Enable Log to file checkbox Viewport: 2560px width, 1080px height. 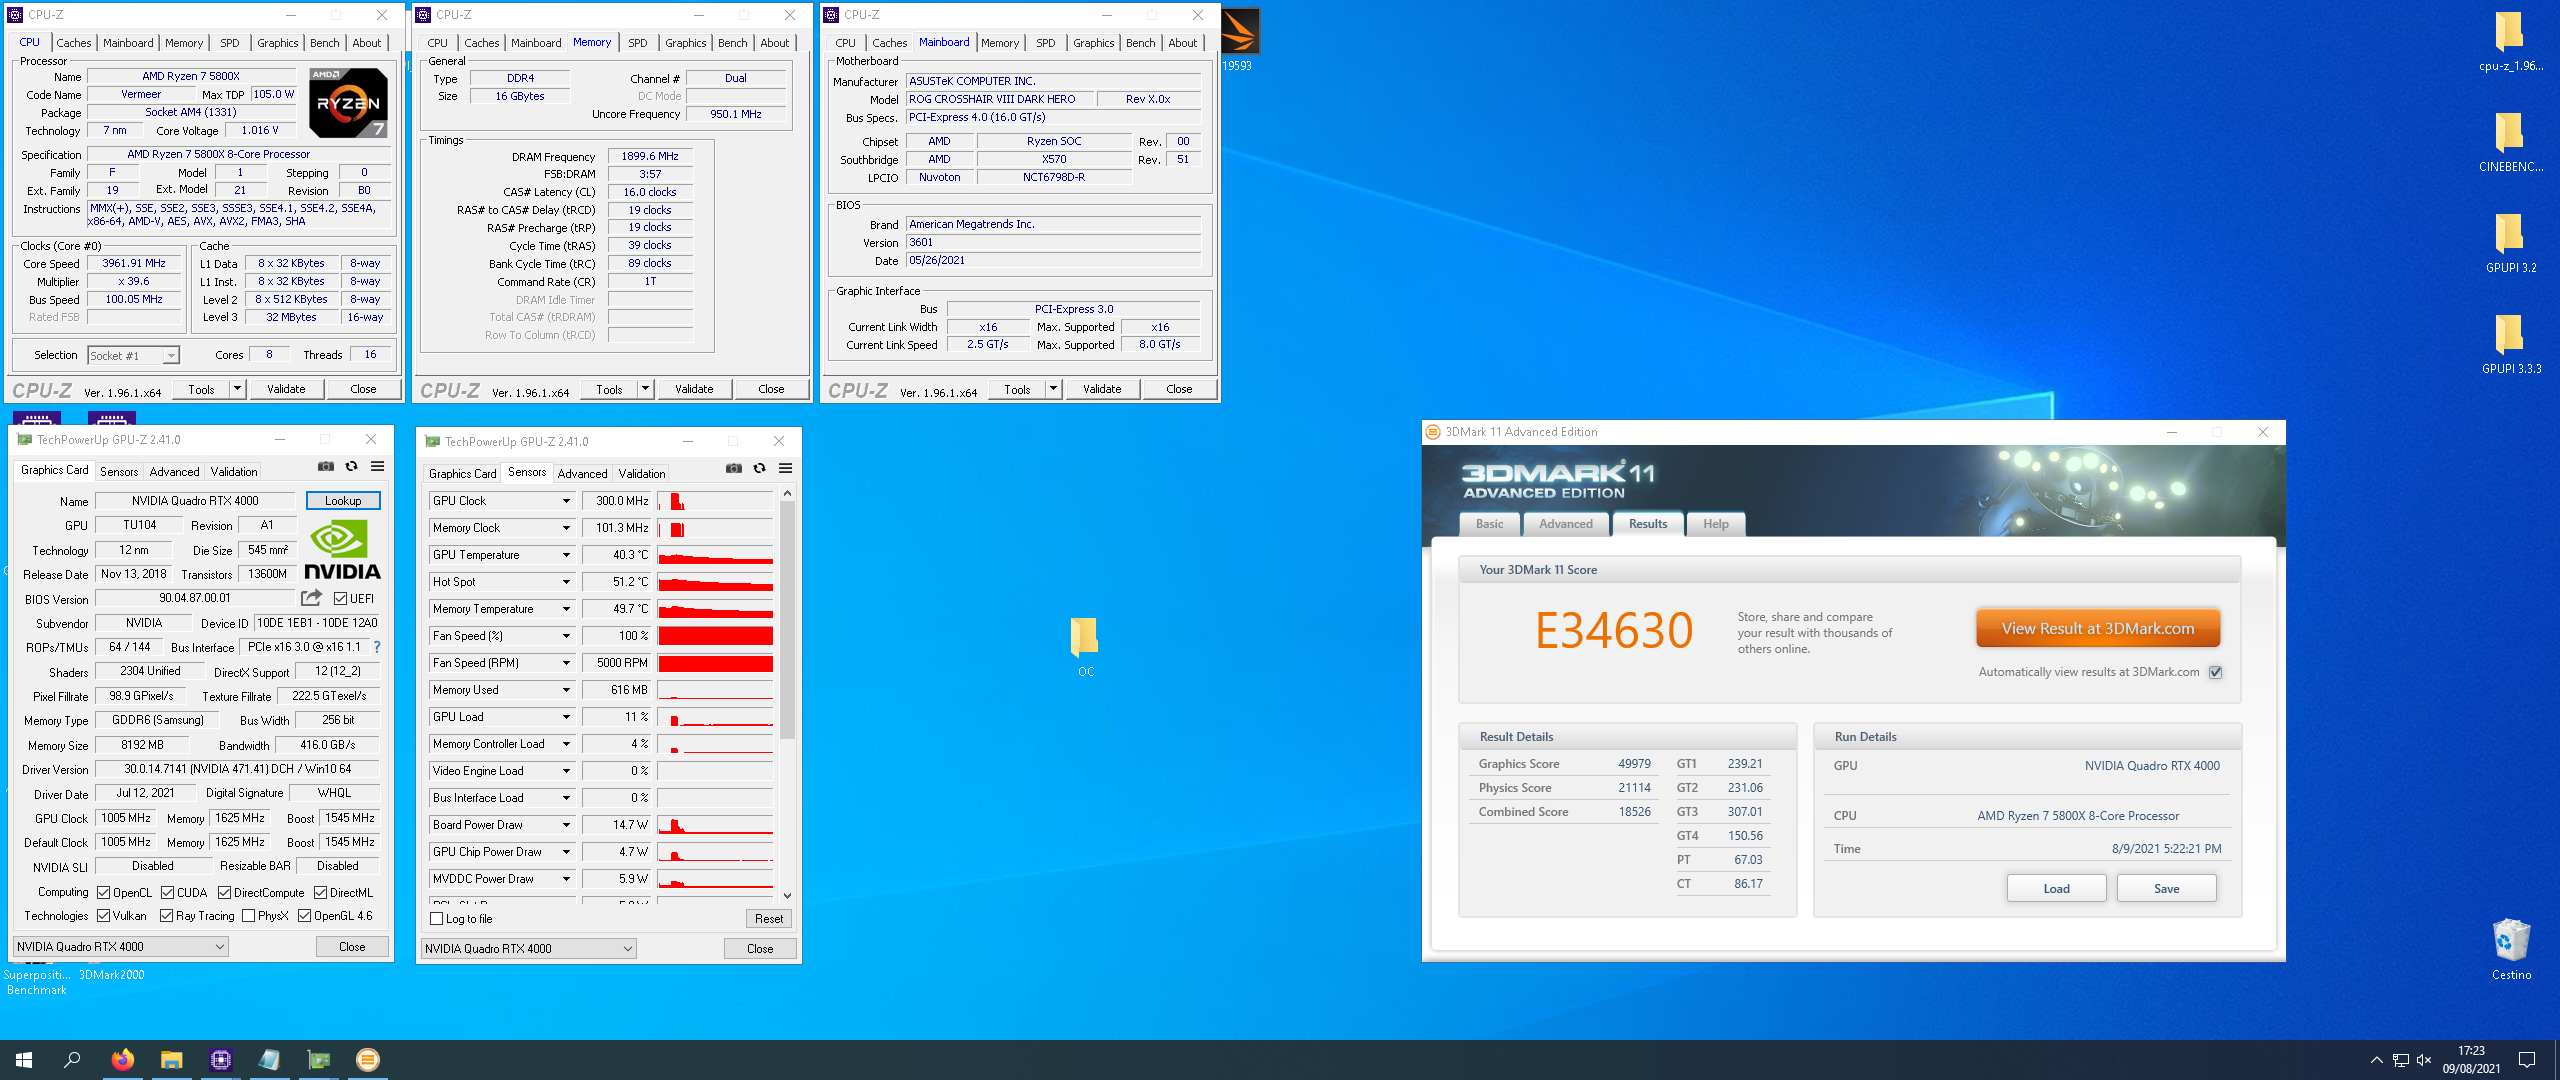pyautogui.click(x=436, y=918)
